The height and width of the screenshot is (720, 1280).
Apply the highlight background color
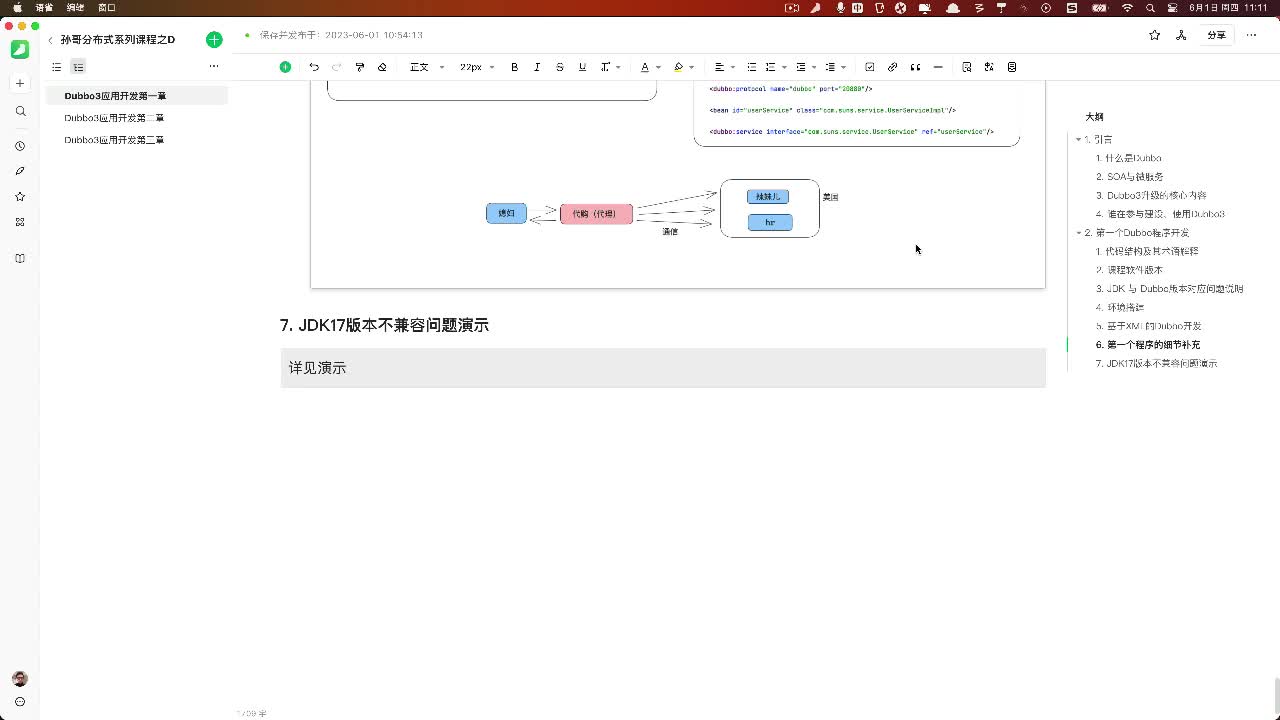tap(679, 67)
